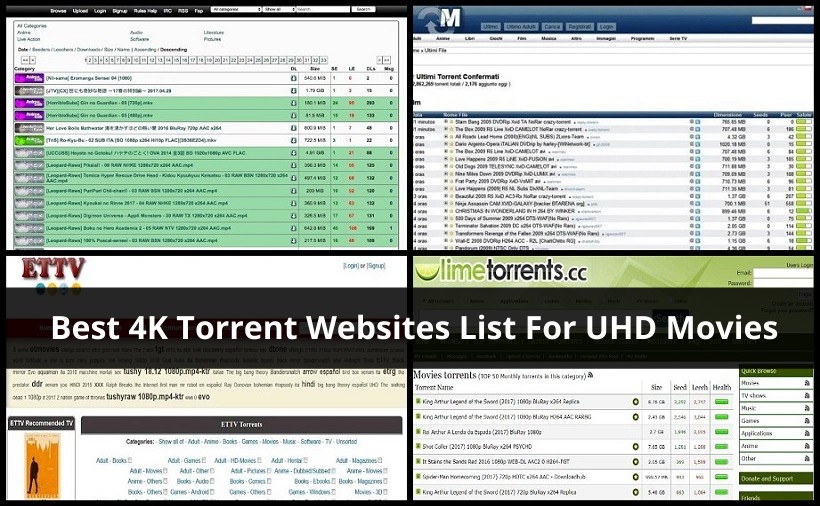
Task: Verified icon on Shot Caller 2017 row
Action: (635, 447)
